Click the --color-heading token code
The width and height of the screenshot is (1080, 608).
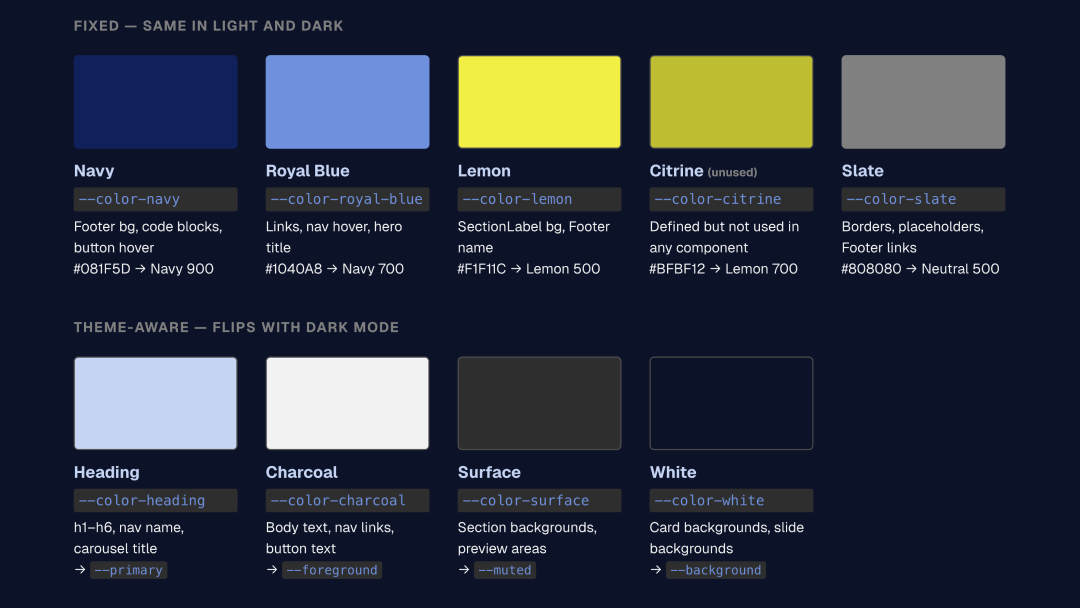pos(156,501)
